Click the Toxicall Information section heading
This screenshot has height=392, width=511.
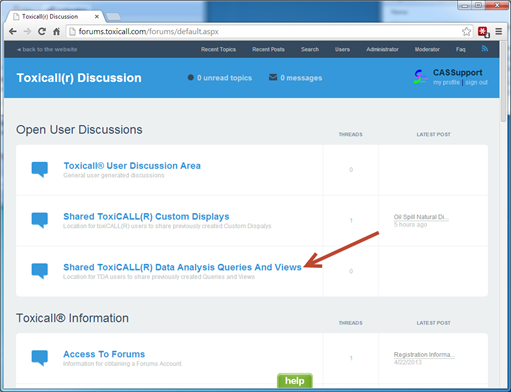click(x=72, y=318)
